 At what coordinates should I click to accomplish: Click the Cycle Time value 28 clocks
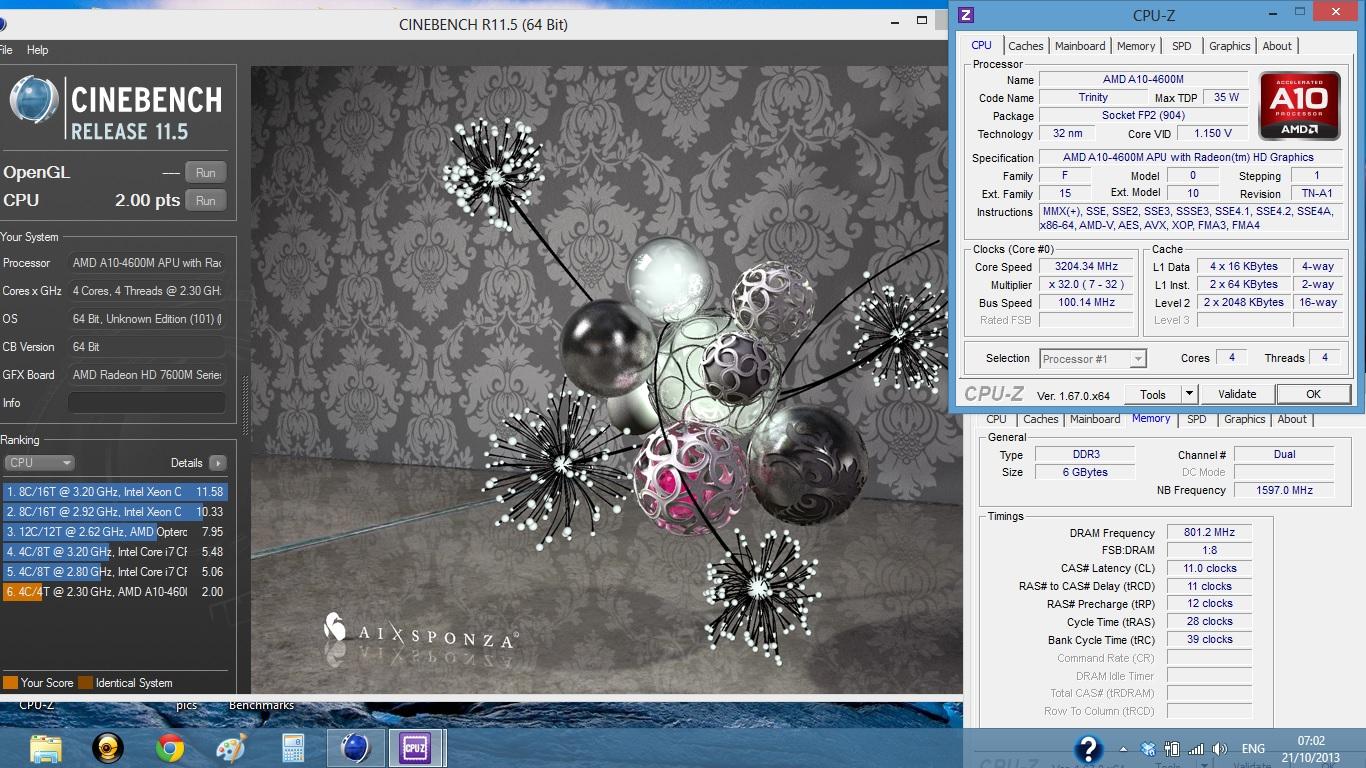[x=1209, y=622]
